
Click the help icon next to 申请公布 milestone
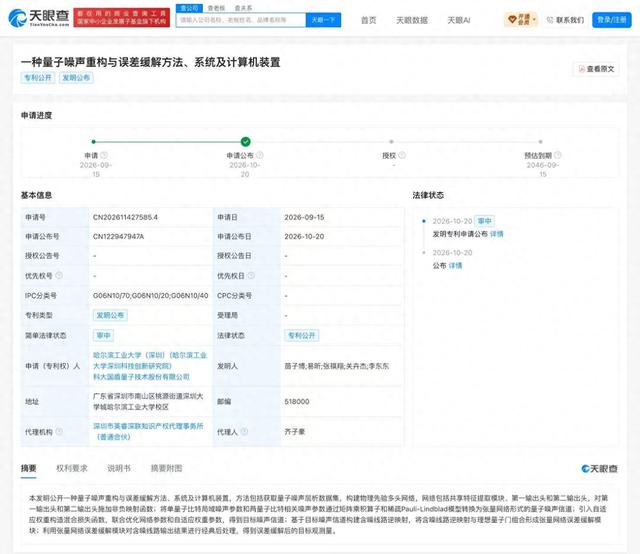coord(260,155)
